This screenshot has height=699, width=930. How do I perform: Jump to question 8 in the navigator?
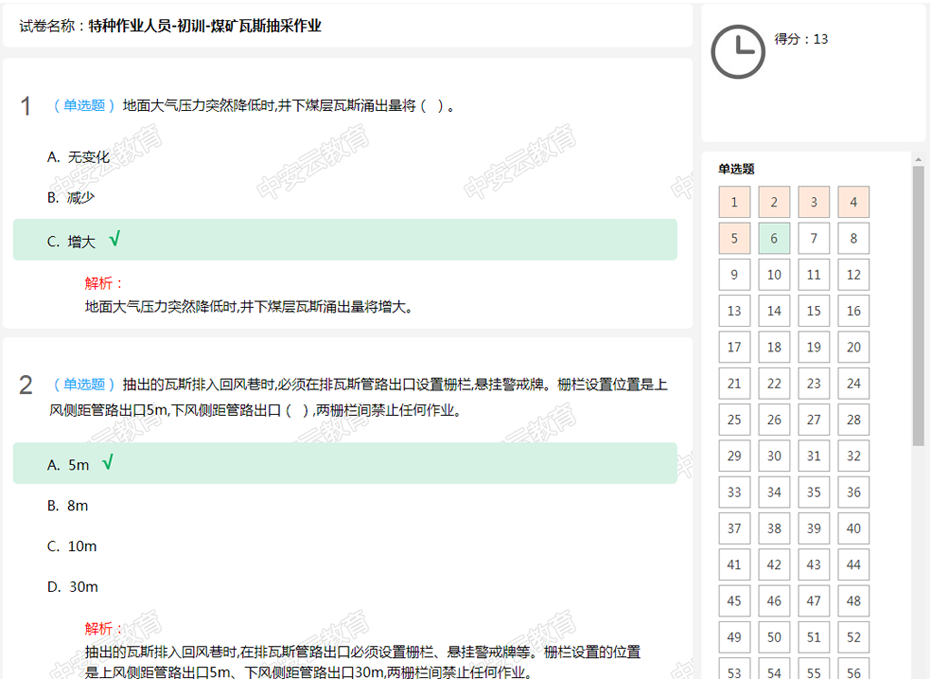[x=853, y=238]
